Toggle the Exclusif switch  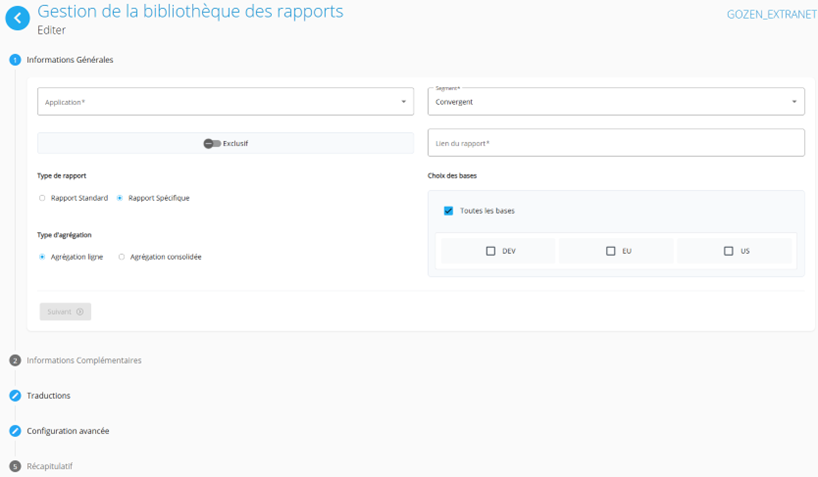click(212, 143)
